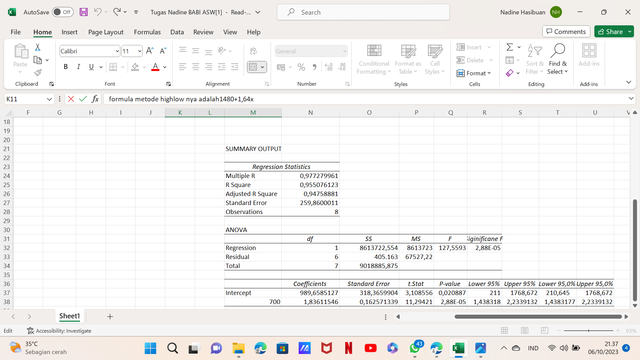
Task: Open Format as Table gallery
Action: click(x=408, y=60)
